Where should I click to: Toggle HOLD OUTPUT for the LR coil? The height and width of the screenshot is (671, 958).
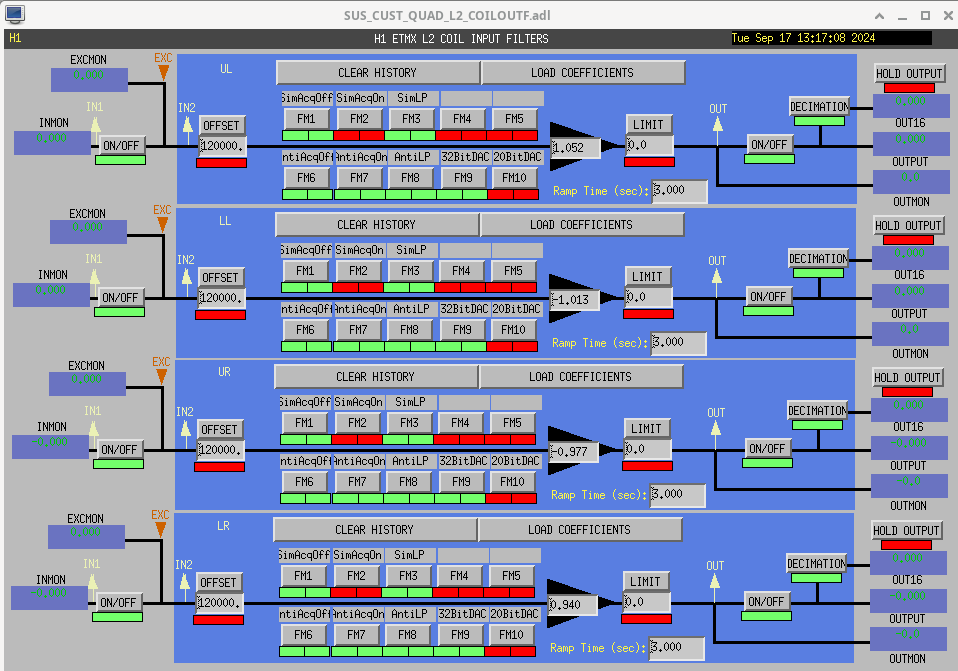(906, 531)
